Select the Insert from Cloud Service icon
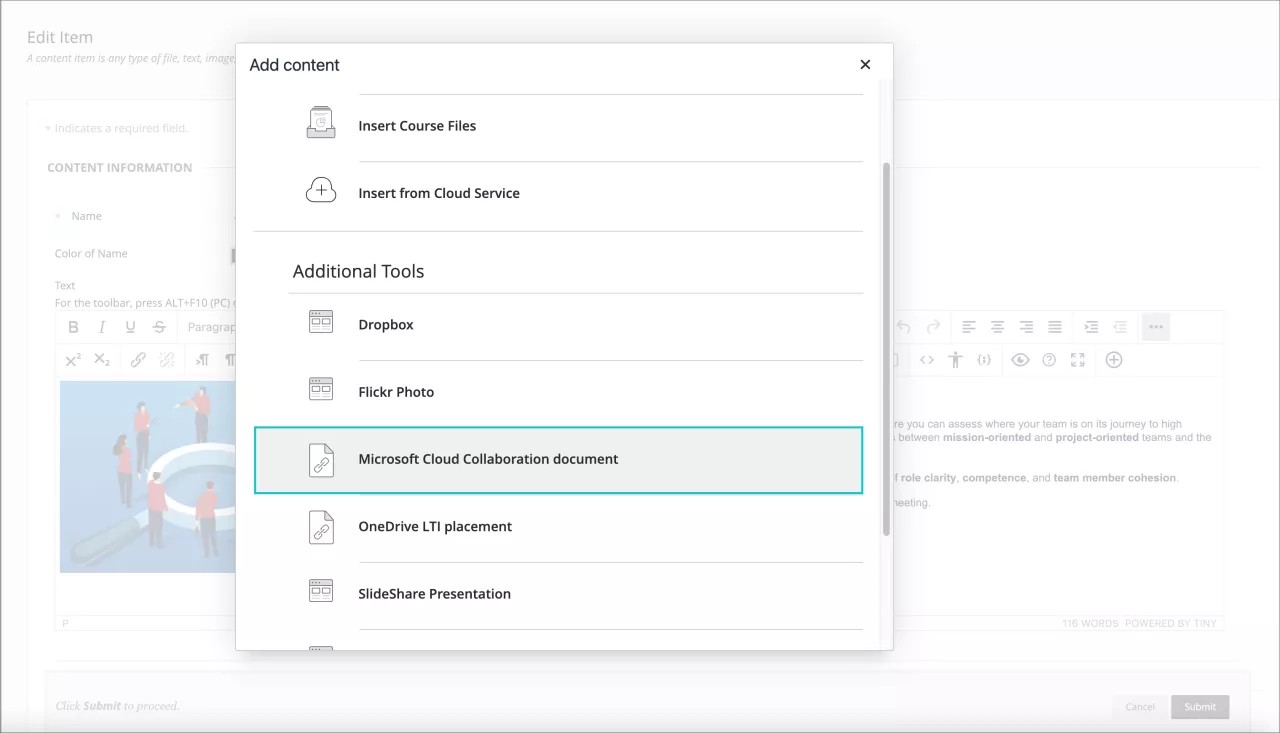 (x=320, y=189)
